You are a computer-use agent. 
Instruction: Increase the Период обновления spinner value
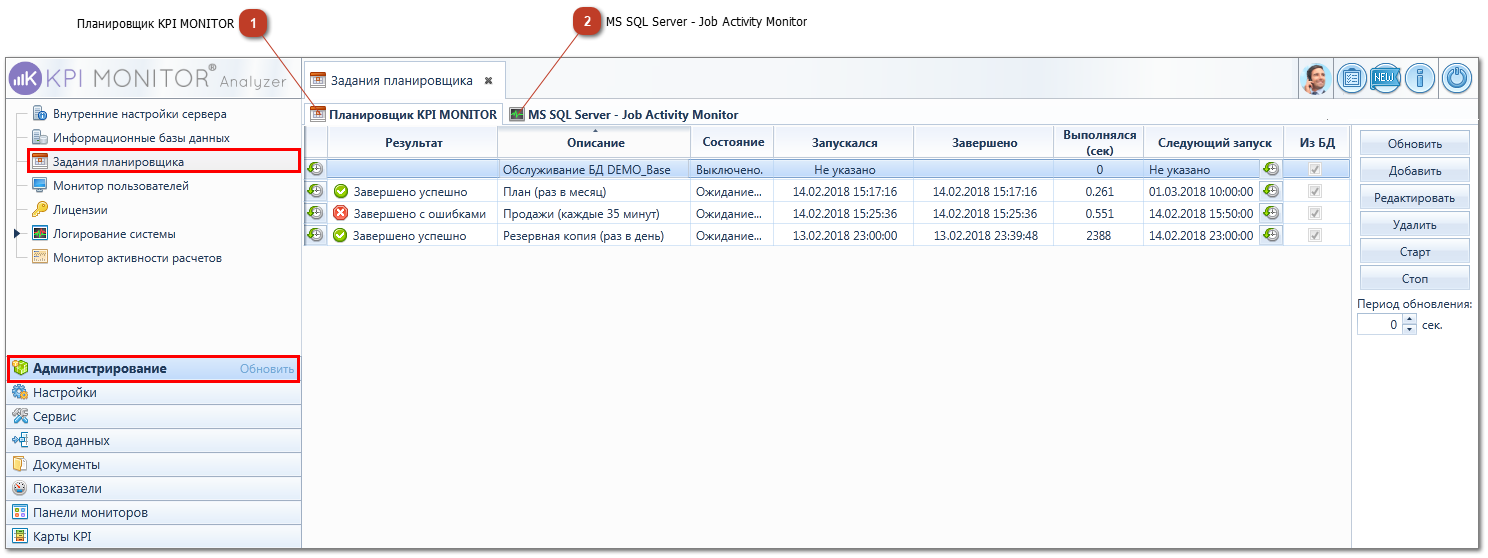(1410, 320)
